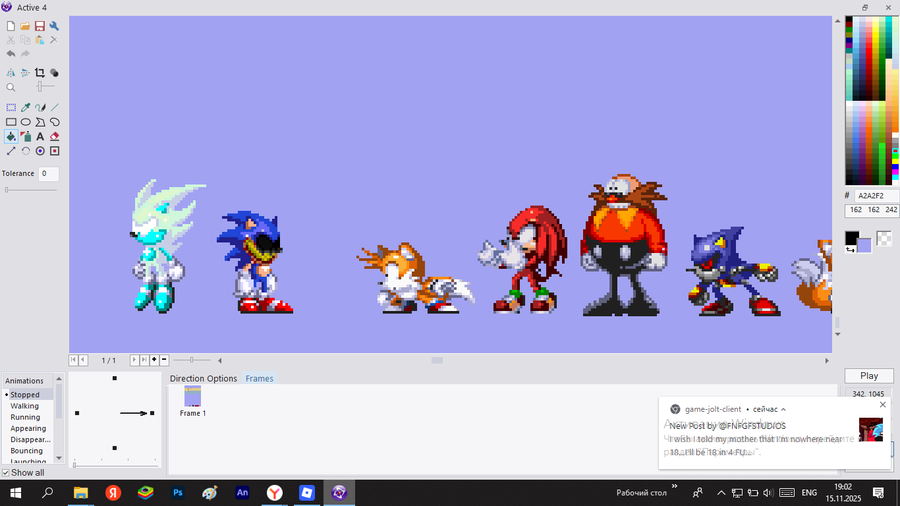Click the add frame plus button
Viewport: 900px width, 506px height.
(154, 360)
